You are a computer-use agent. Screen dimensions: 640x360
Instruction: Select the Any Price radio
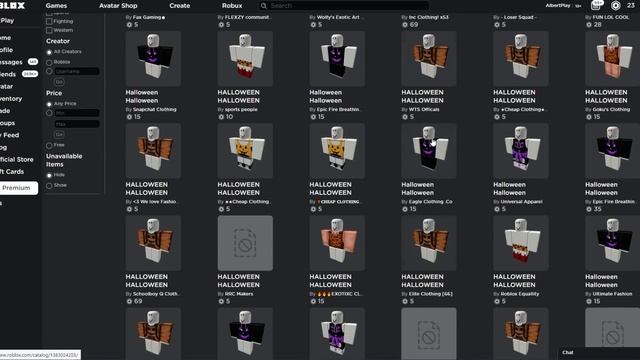click(x=49, y=104)
